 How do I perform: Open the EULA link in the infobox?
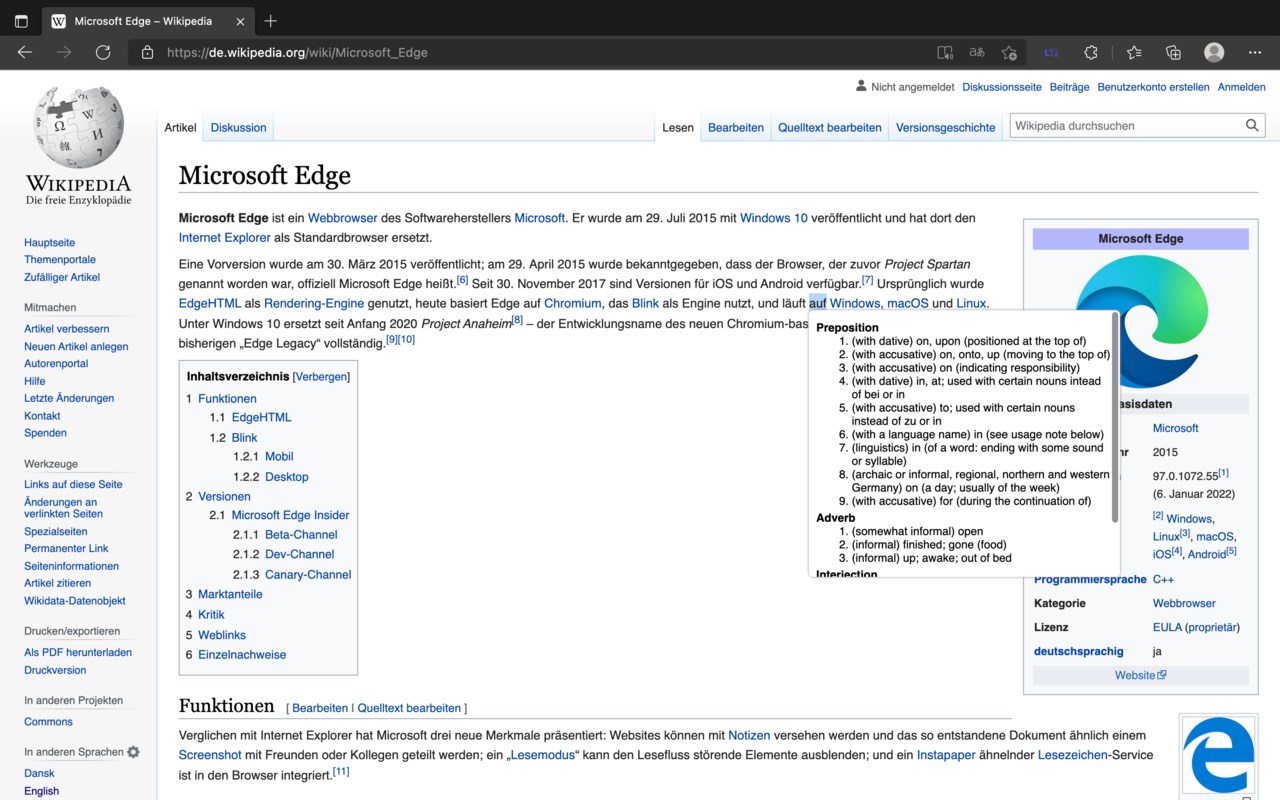click(1167, 627)
